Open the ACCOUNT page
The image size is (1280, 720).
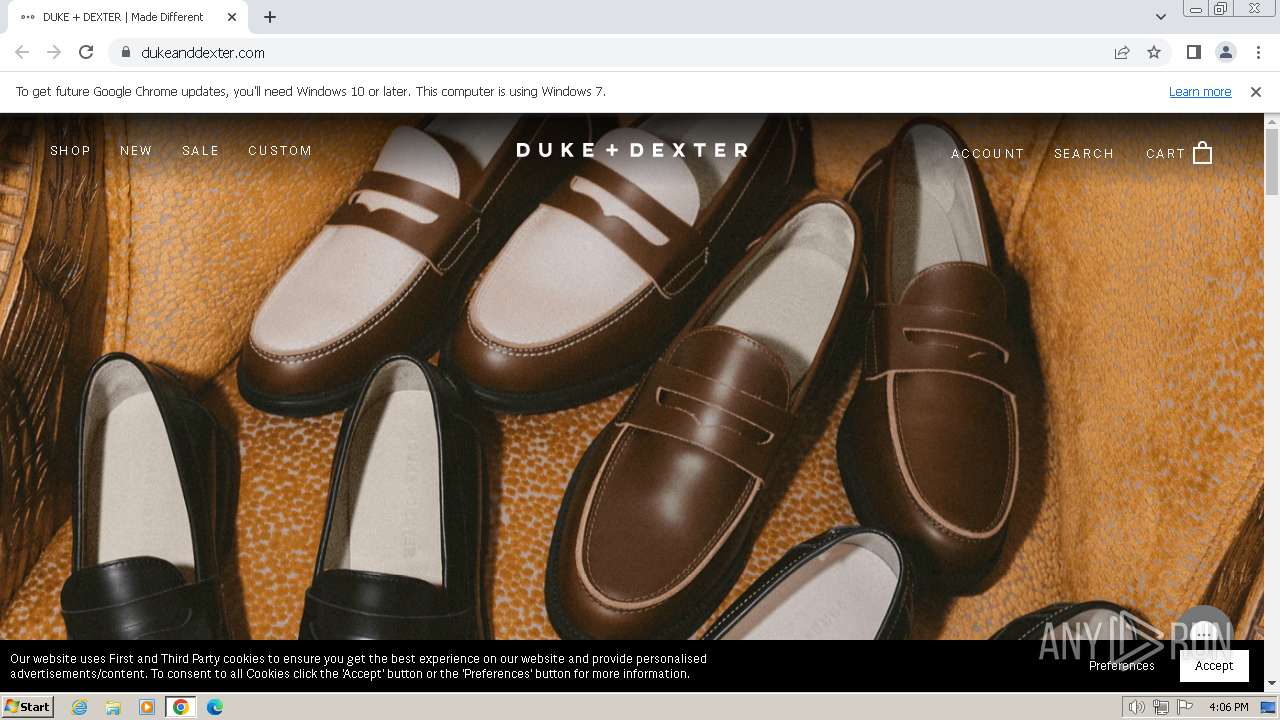(x=988, y=154)
